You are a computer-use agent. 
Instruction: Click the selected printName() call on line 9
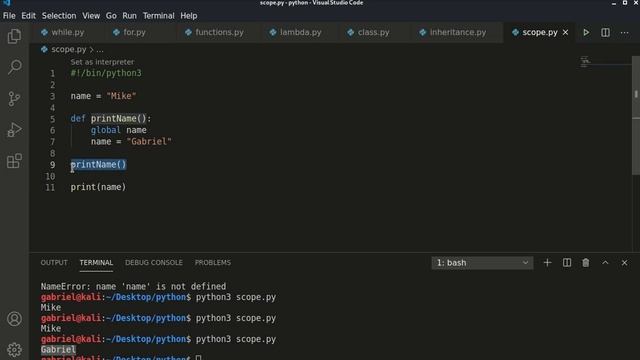tap(98, 164)
